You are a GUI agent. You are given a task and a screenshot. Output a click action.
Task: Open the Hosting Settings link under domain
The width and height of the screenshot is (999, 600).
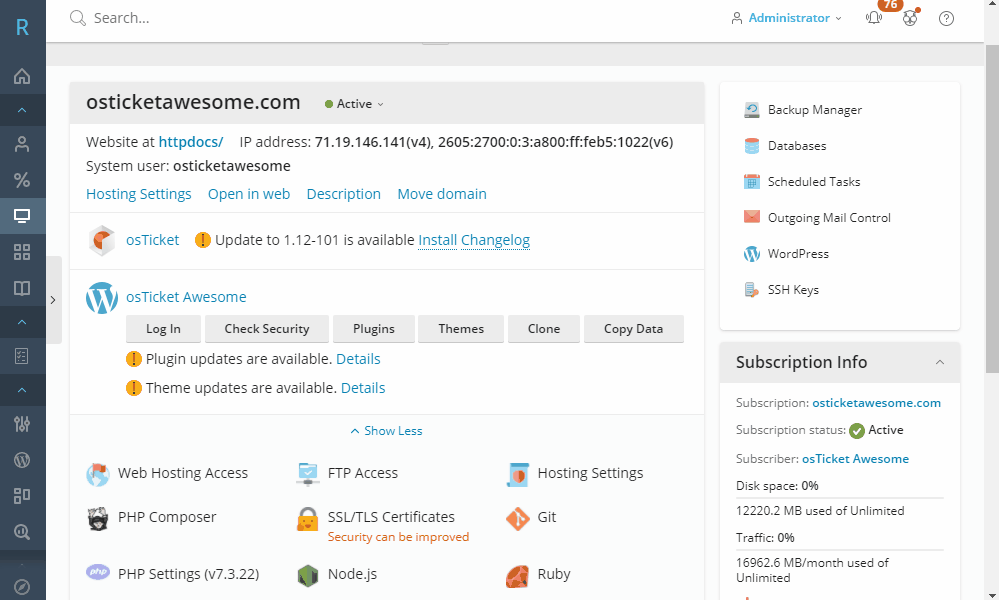tap(139, 194)
